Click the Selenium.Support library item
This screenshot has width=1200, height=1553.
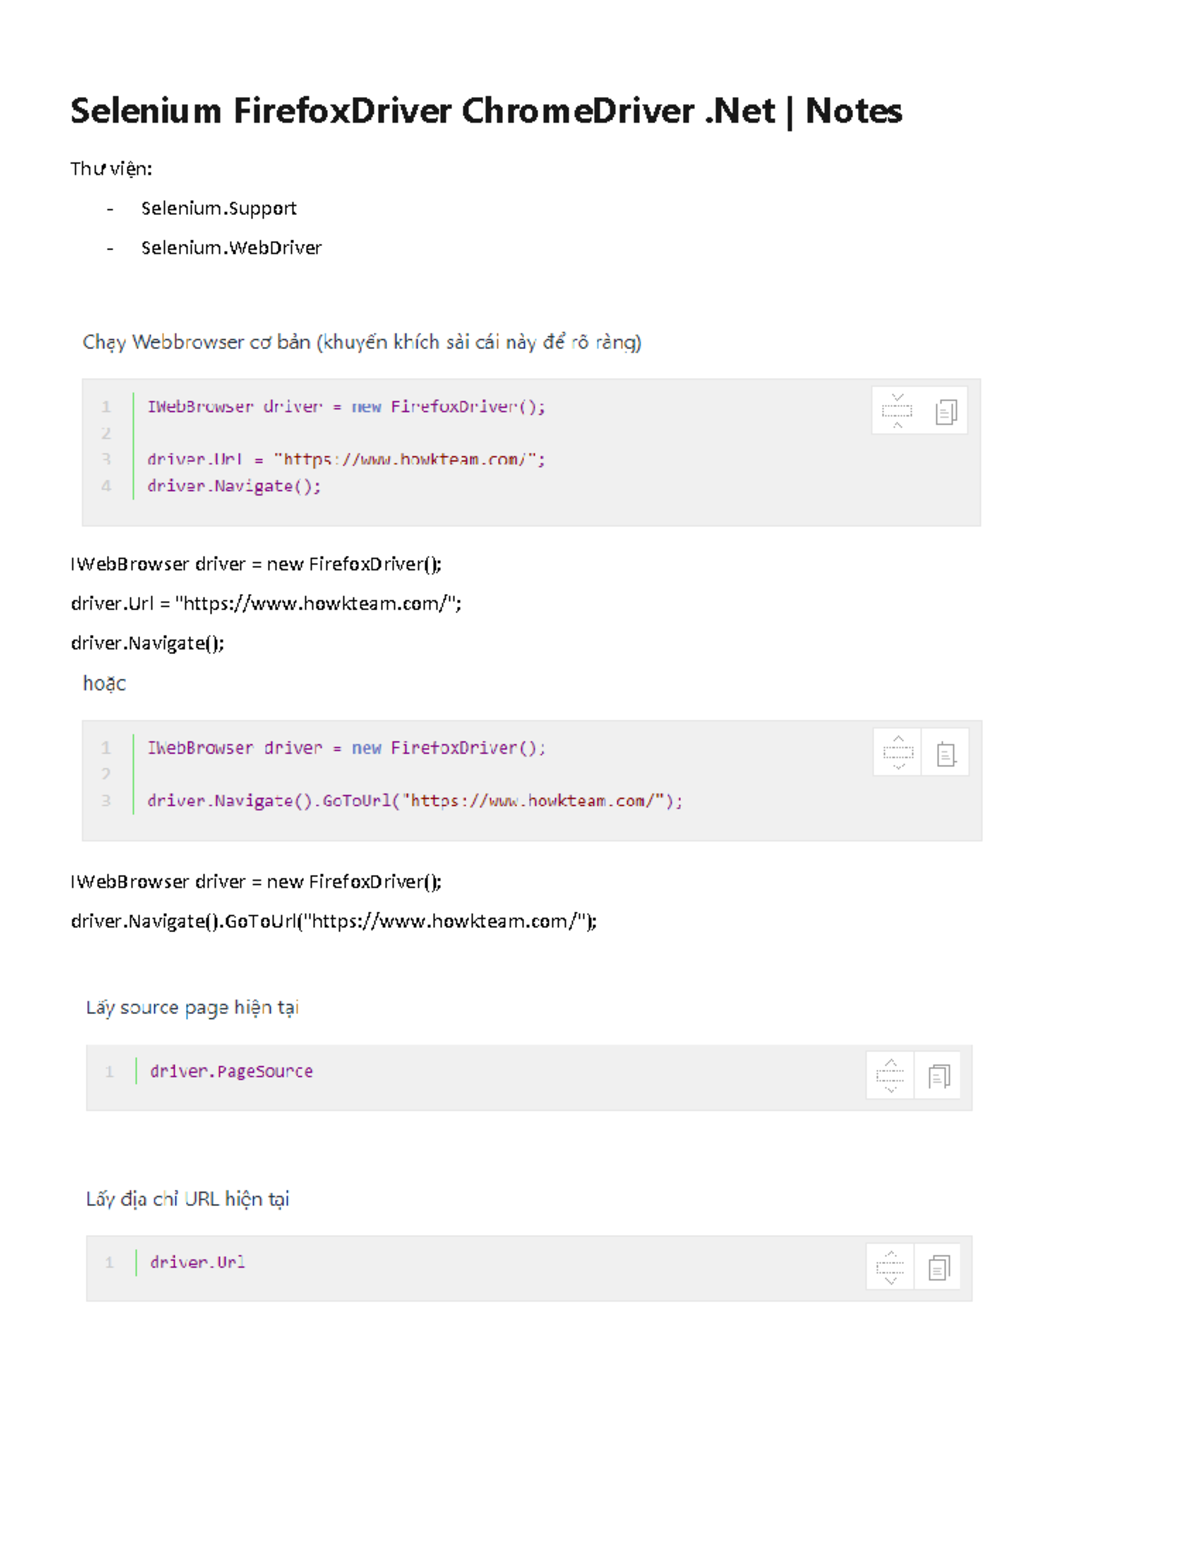tap(218, 208)
